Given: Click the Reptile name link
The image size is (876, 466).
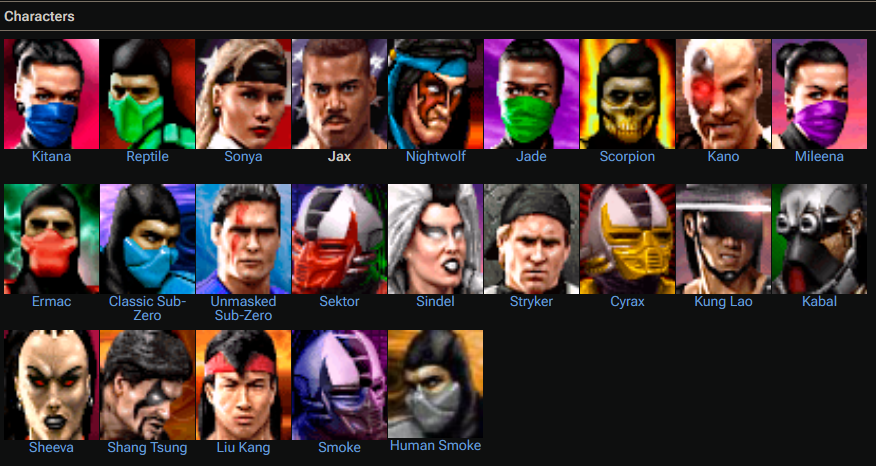Looking at the screenshot, I should (147, 156).
